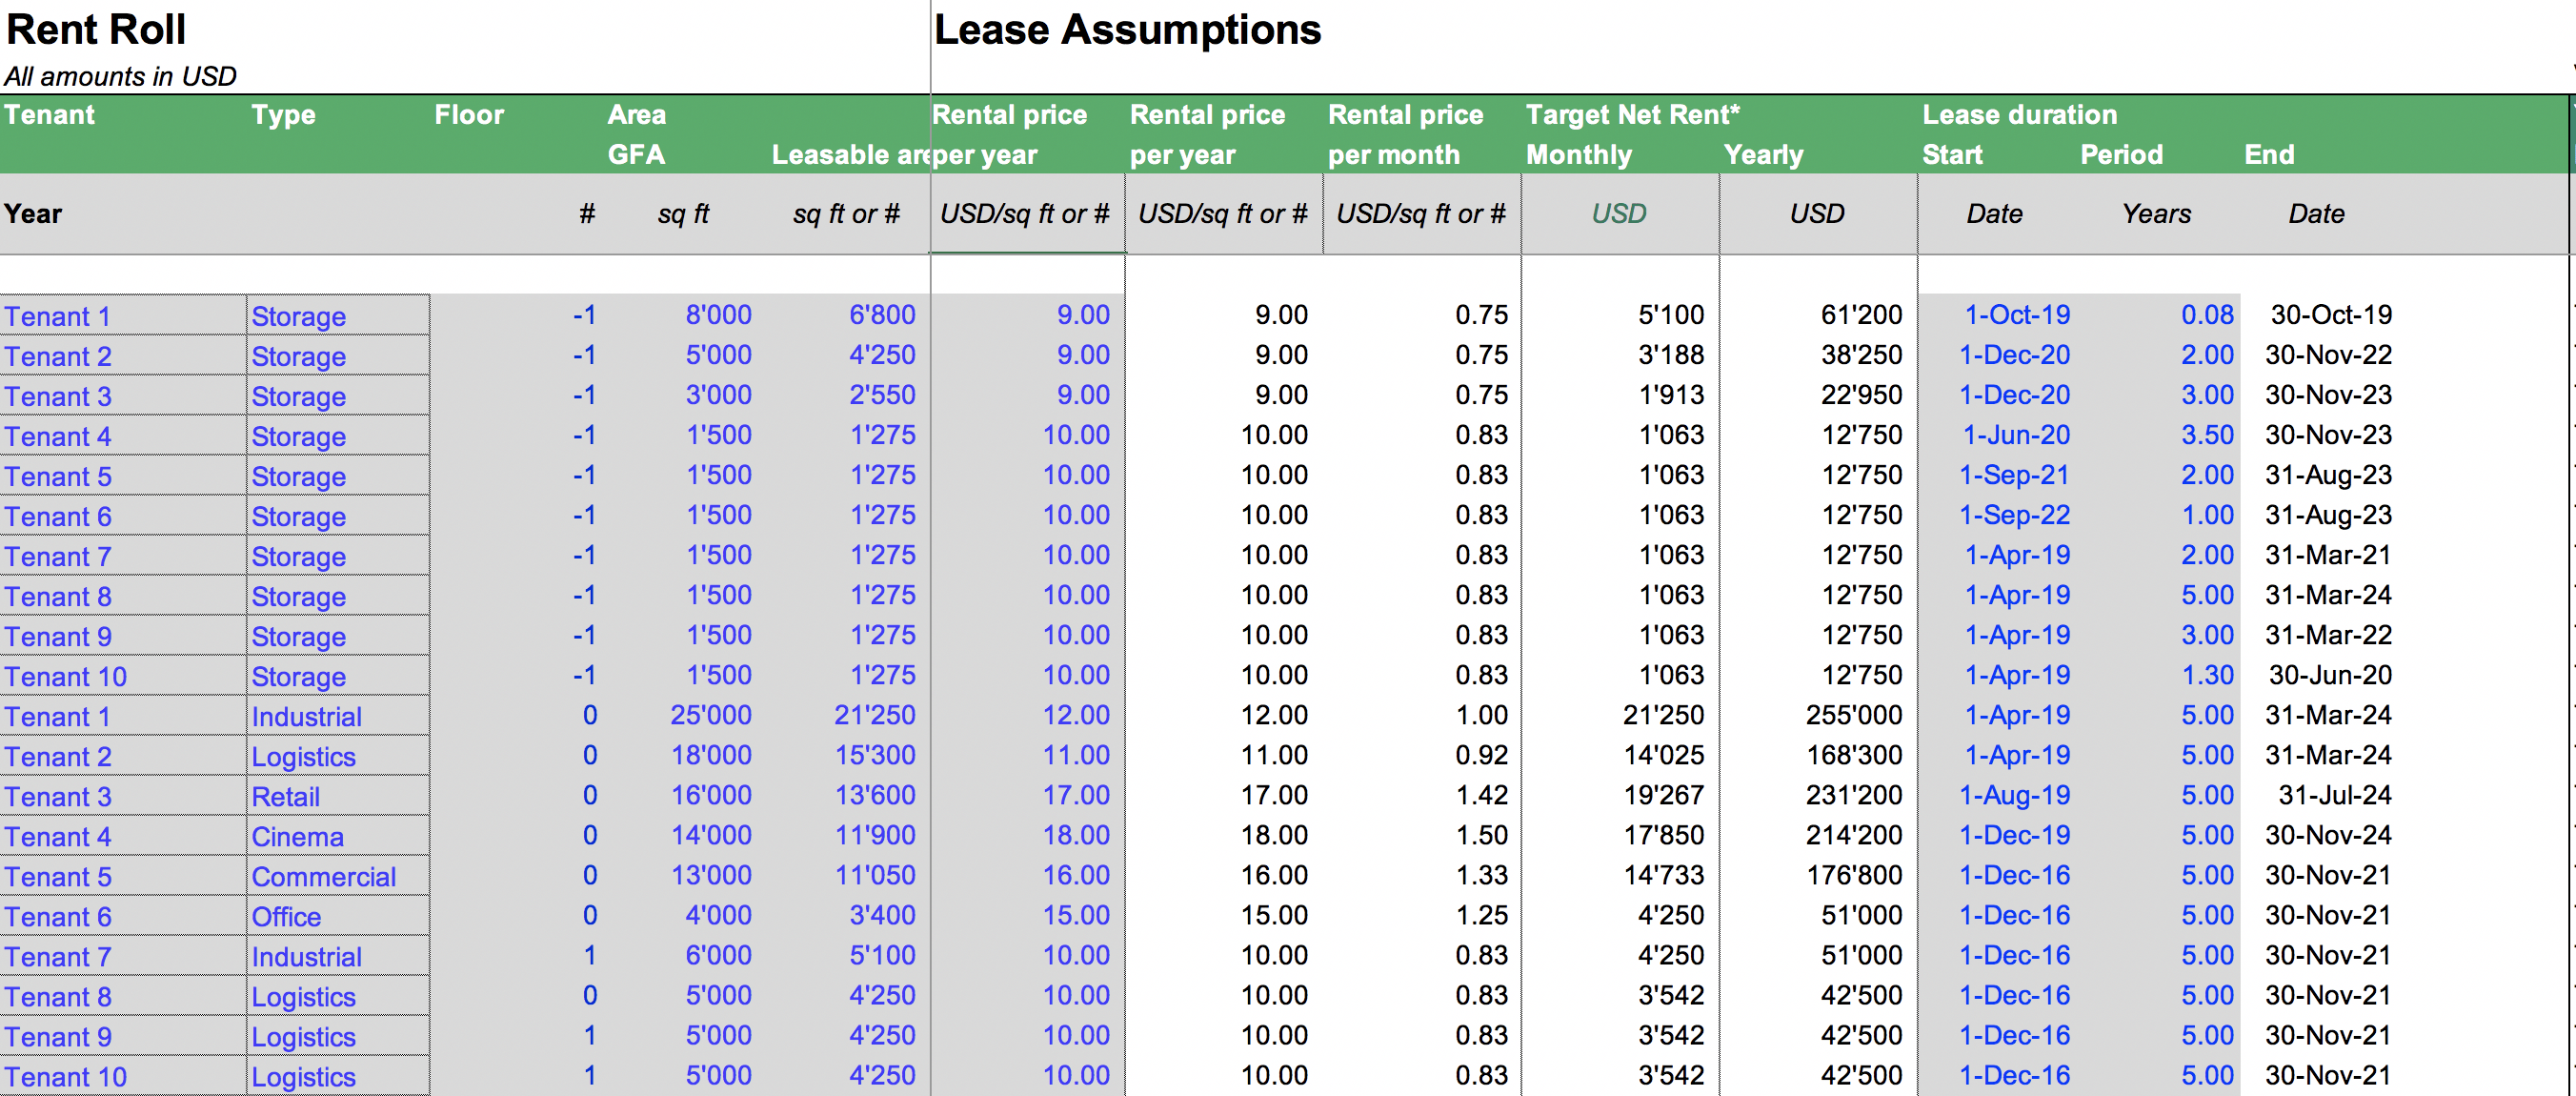The height and width of the screenshot is (1096, 2576).
Task: Select yearly rent cell 255'000
Action: 1854,715
